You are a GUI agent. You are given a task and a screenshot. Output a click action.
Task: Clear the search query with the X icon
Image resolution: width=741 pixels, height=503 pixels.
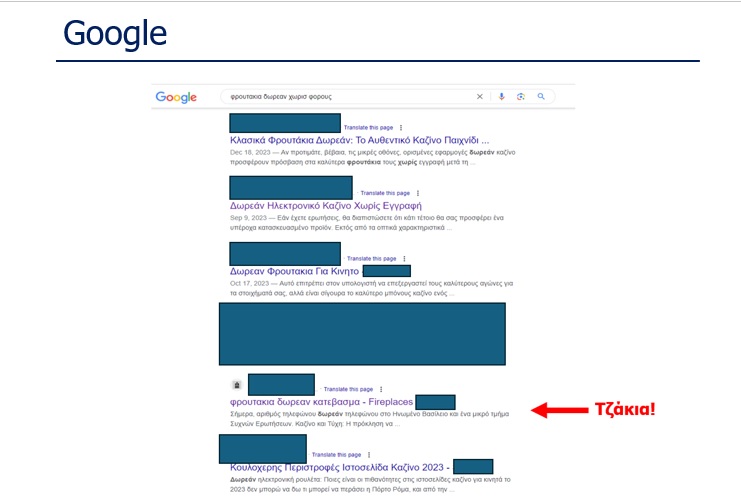[x=480, y=96]
